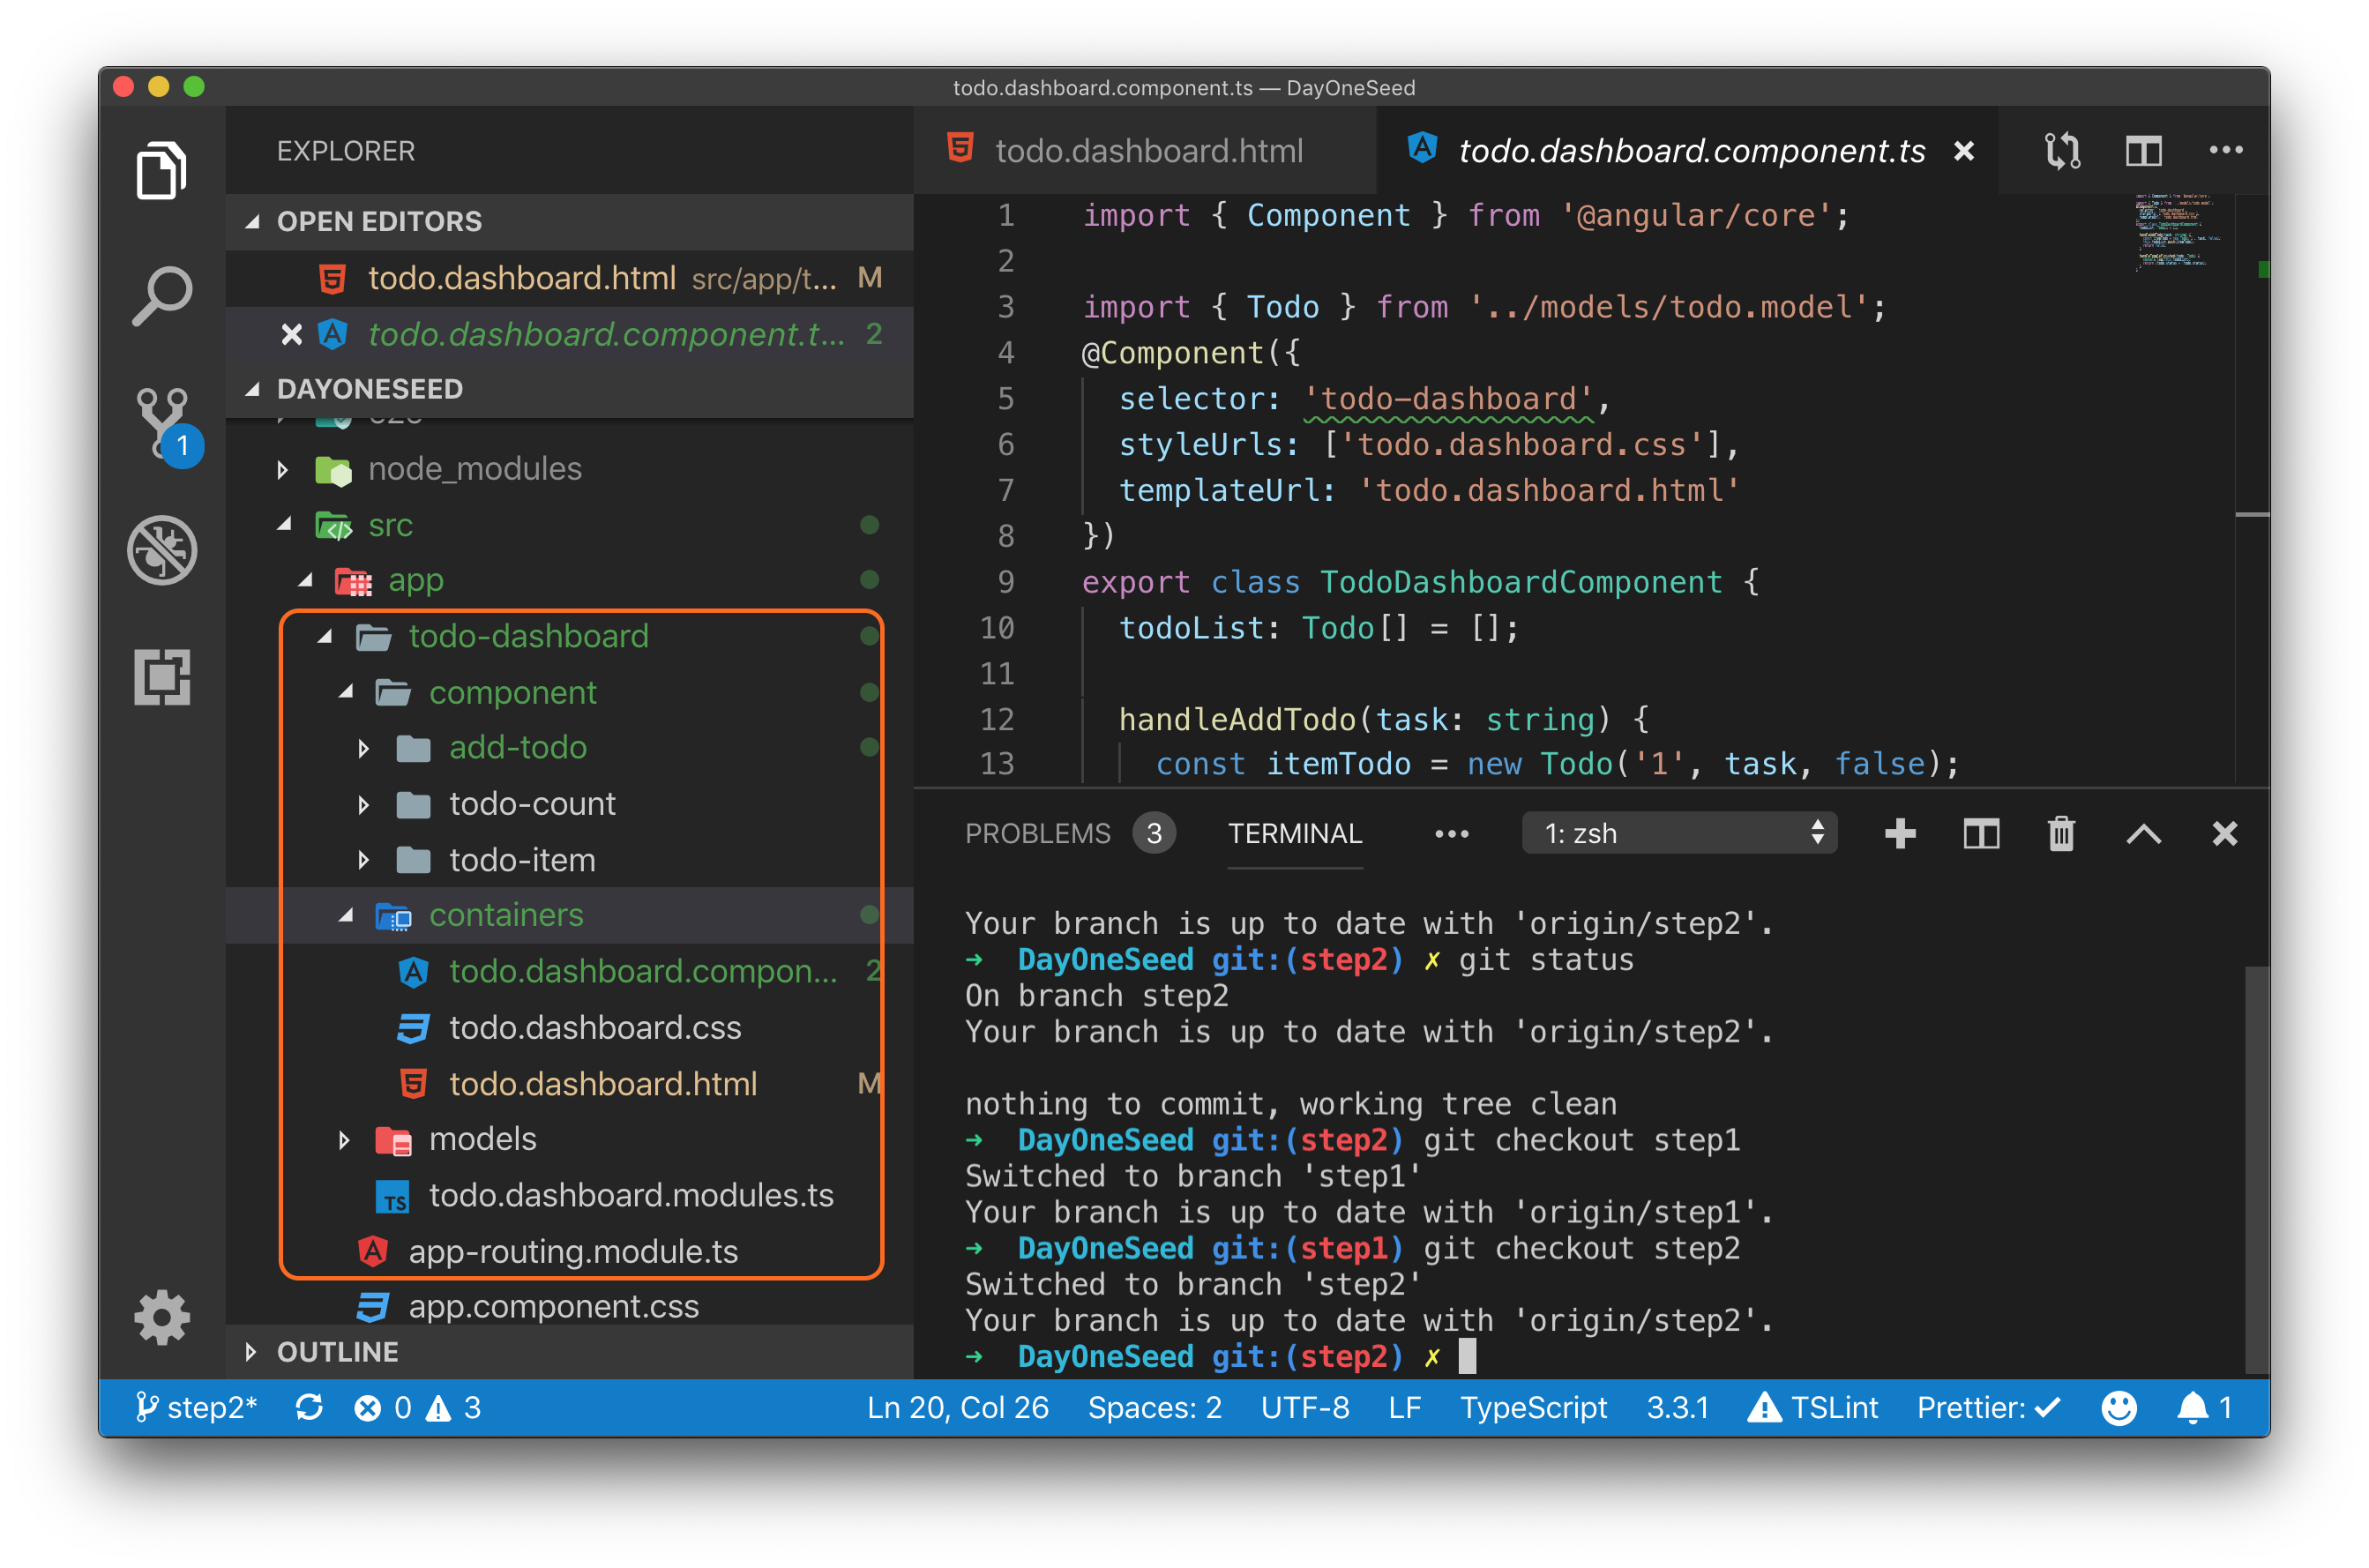Collapse the OPEN EDITORS section

pos(570,221)
